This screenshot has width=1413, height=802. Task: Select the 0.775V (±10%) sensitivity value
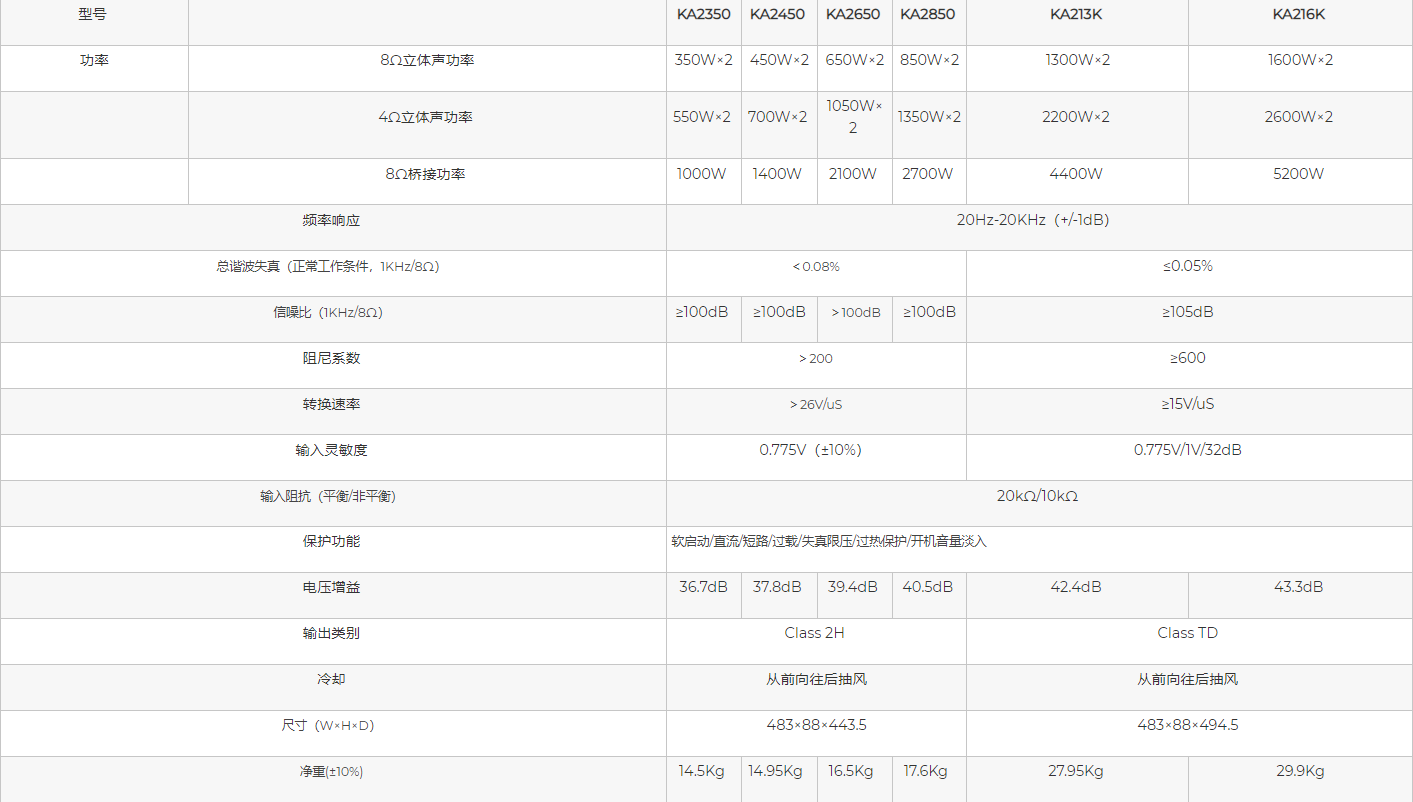[x=811, y=450]
